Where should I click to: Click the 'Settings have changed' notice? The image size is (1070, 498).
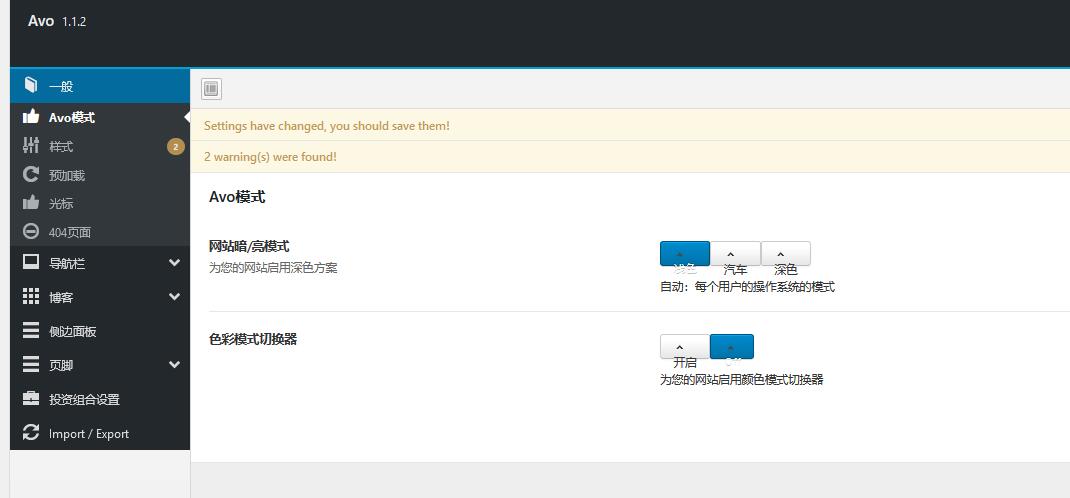pyautogui.click(x=630, y=126)
